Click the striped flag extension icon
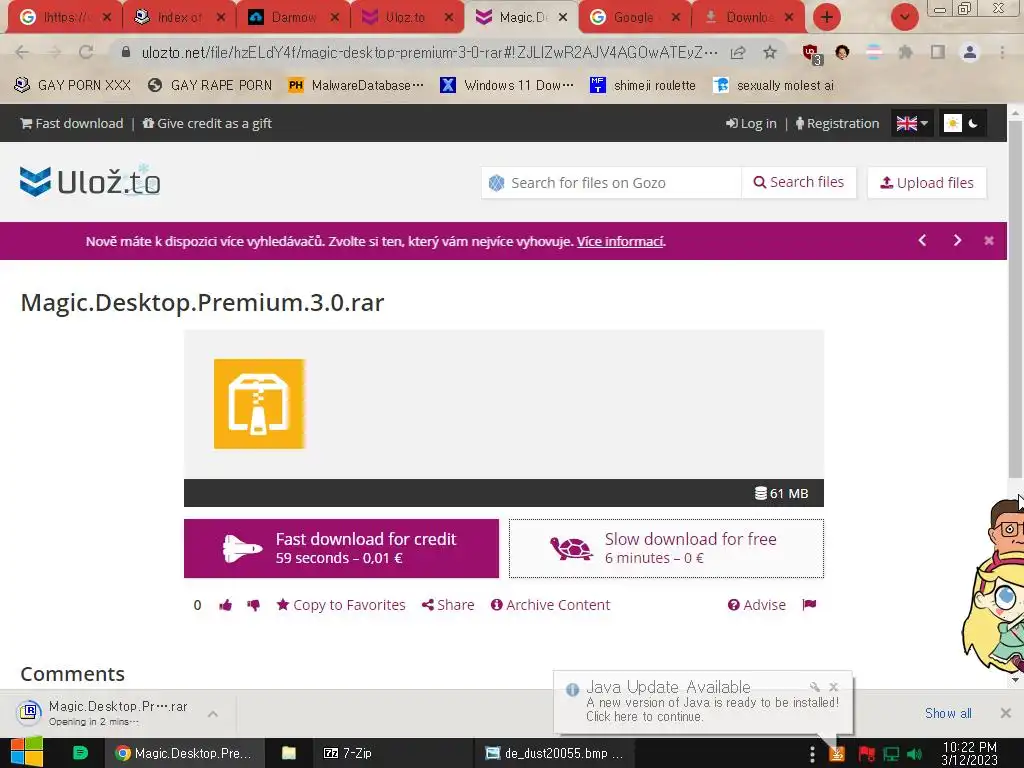This screenshot has height=768, width=1024. pos(874,52)
